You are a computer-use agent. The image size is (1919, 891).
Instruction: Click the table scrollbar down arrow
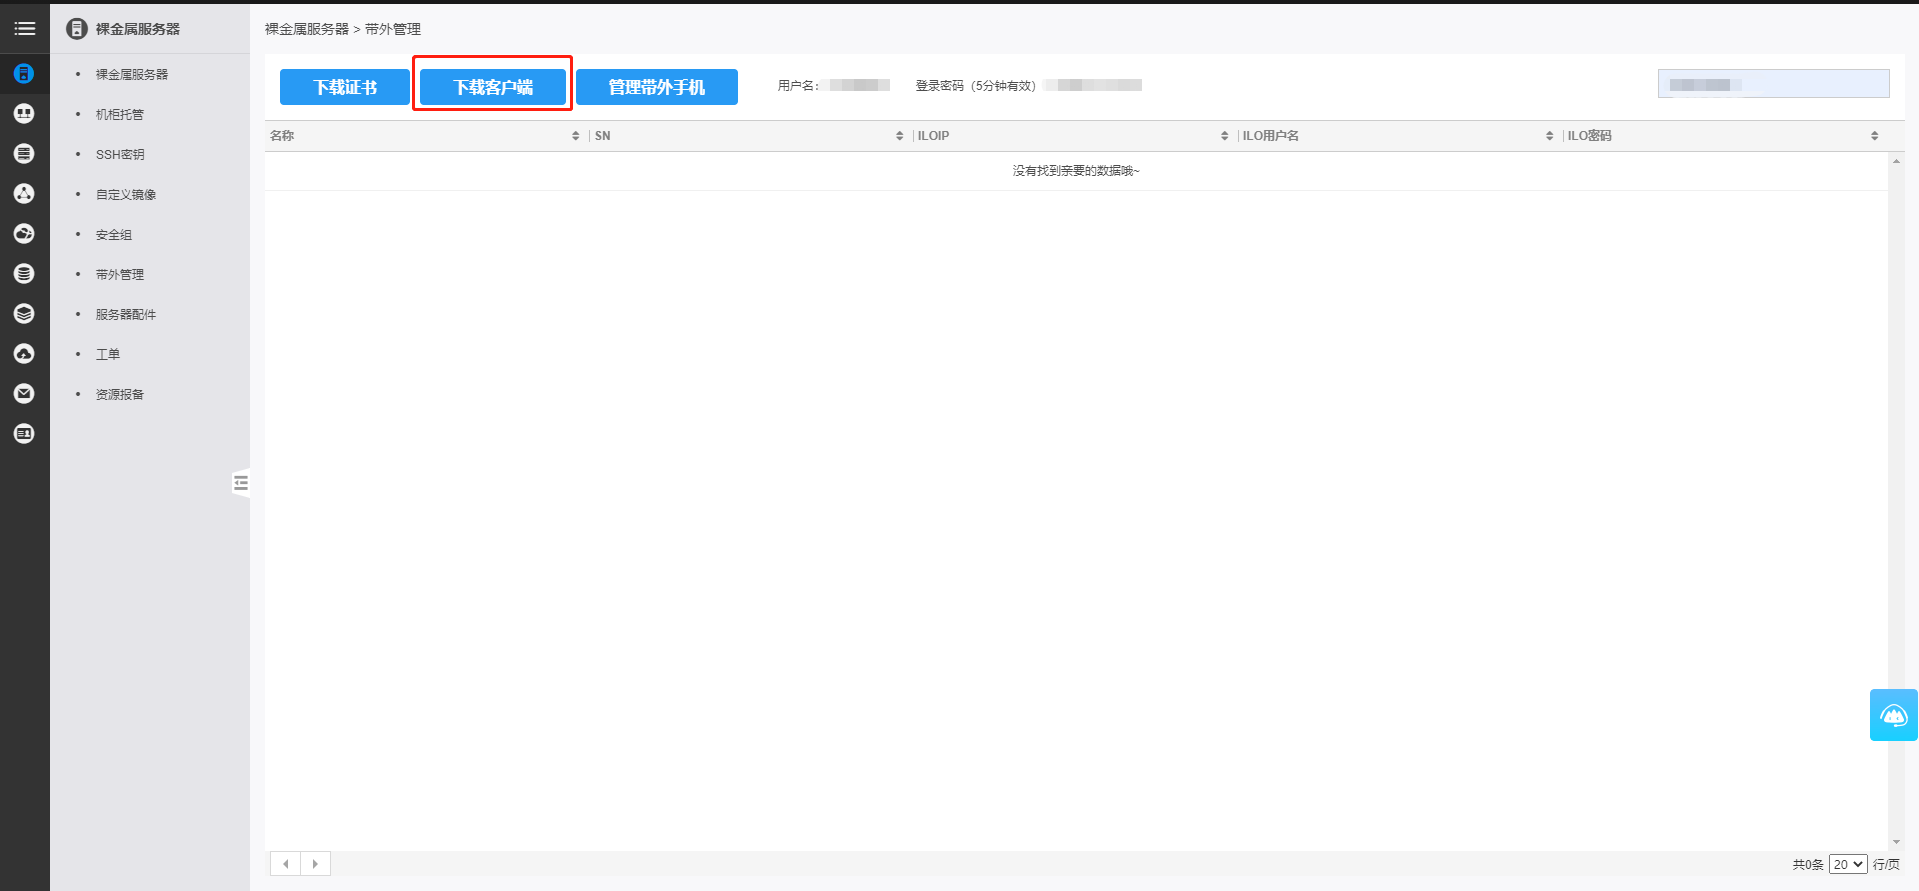(1896, 842)
